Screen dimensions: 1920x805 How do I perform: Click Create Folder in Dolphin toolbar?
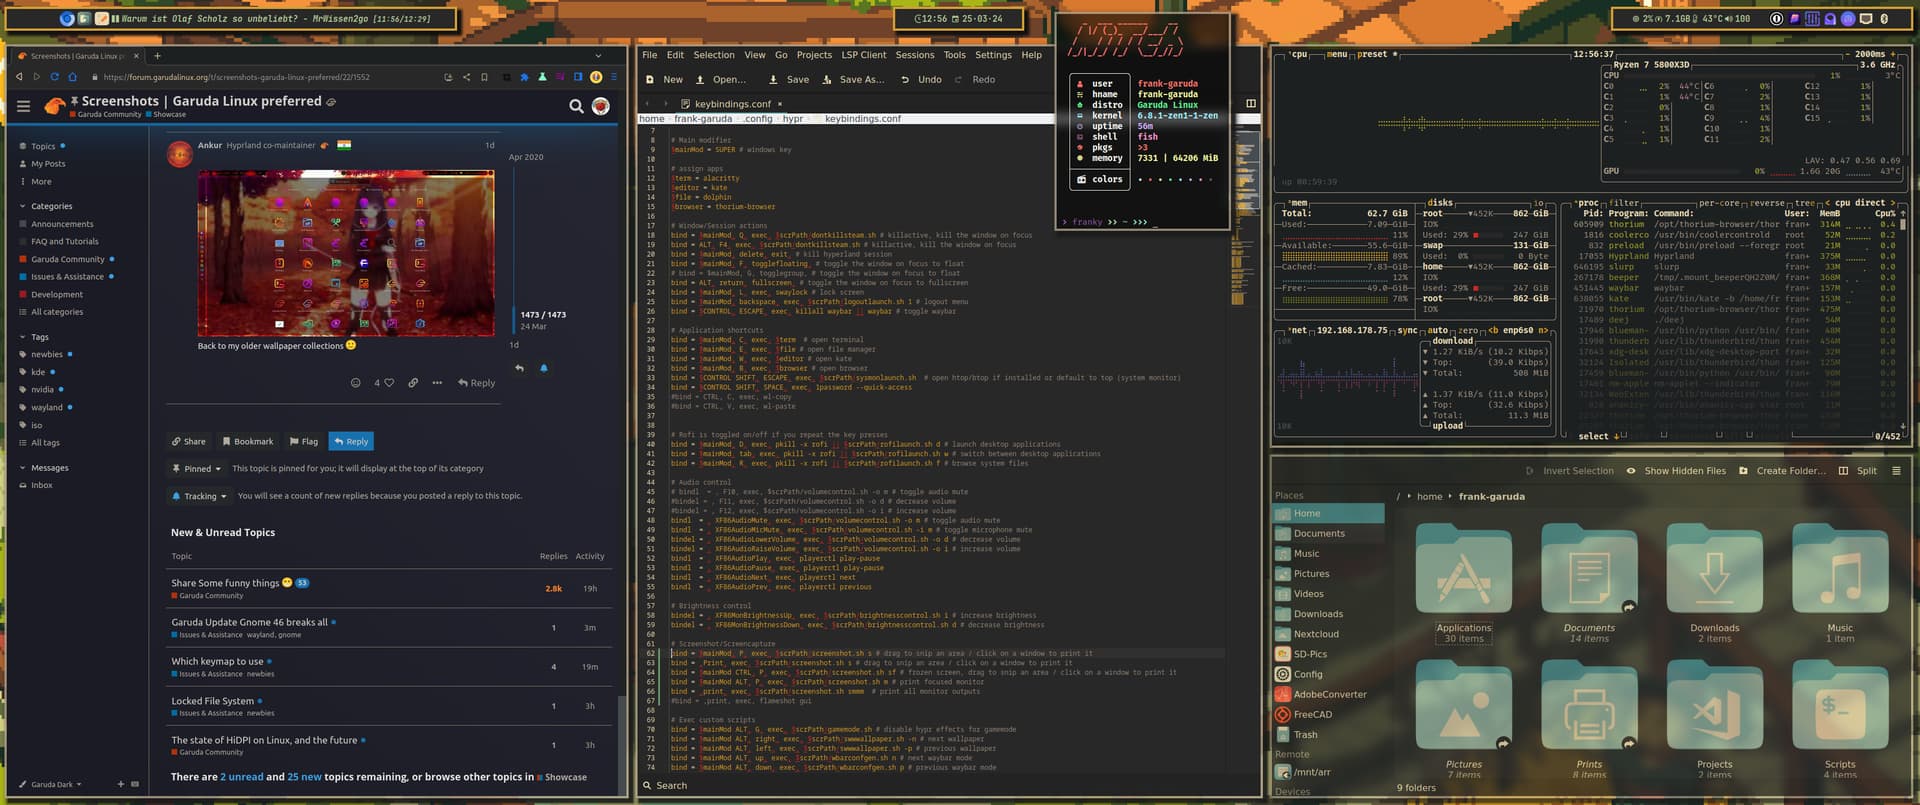1782,471
